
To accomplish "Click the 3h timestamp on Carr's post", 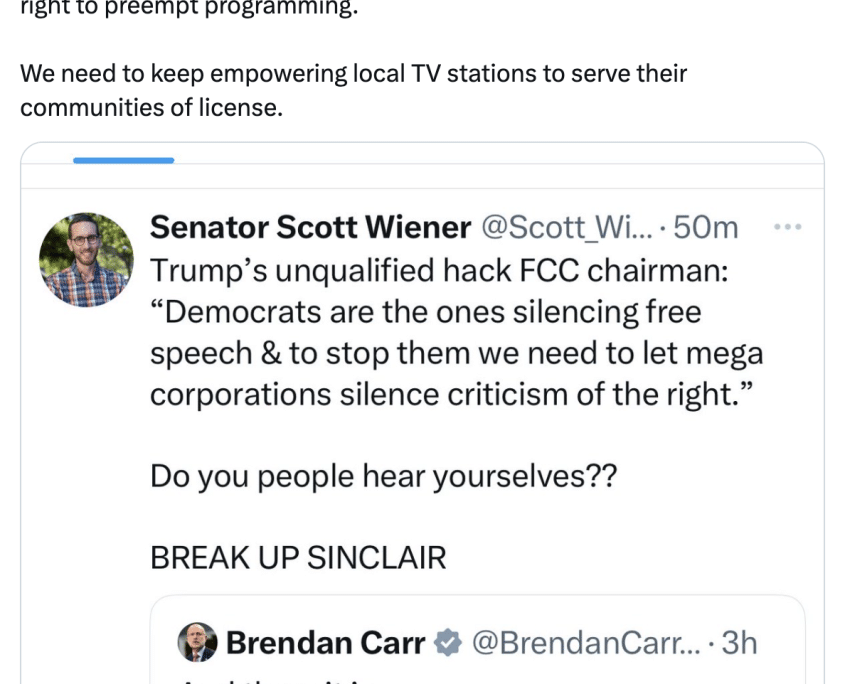I will coord(739,642).
